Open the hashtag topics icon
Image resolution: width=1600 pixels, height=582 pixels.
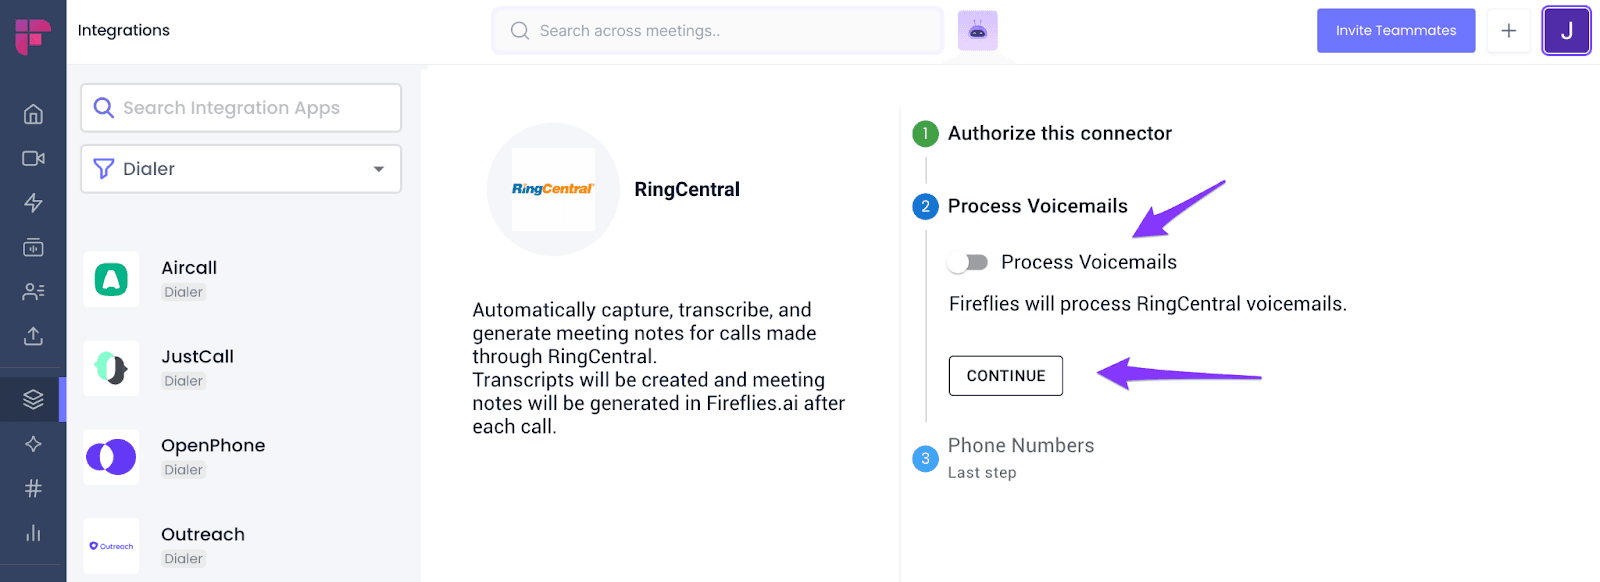(33, 488)
